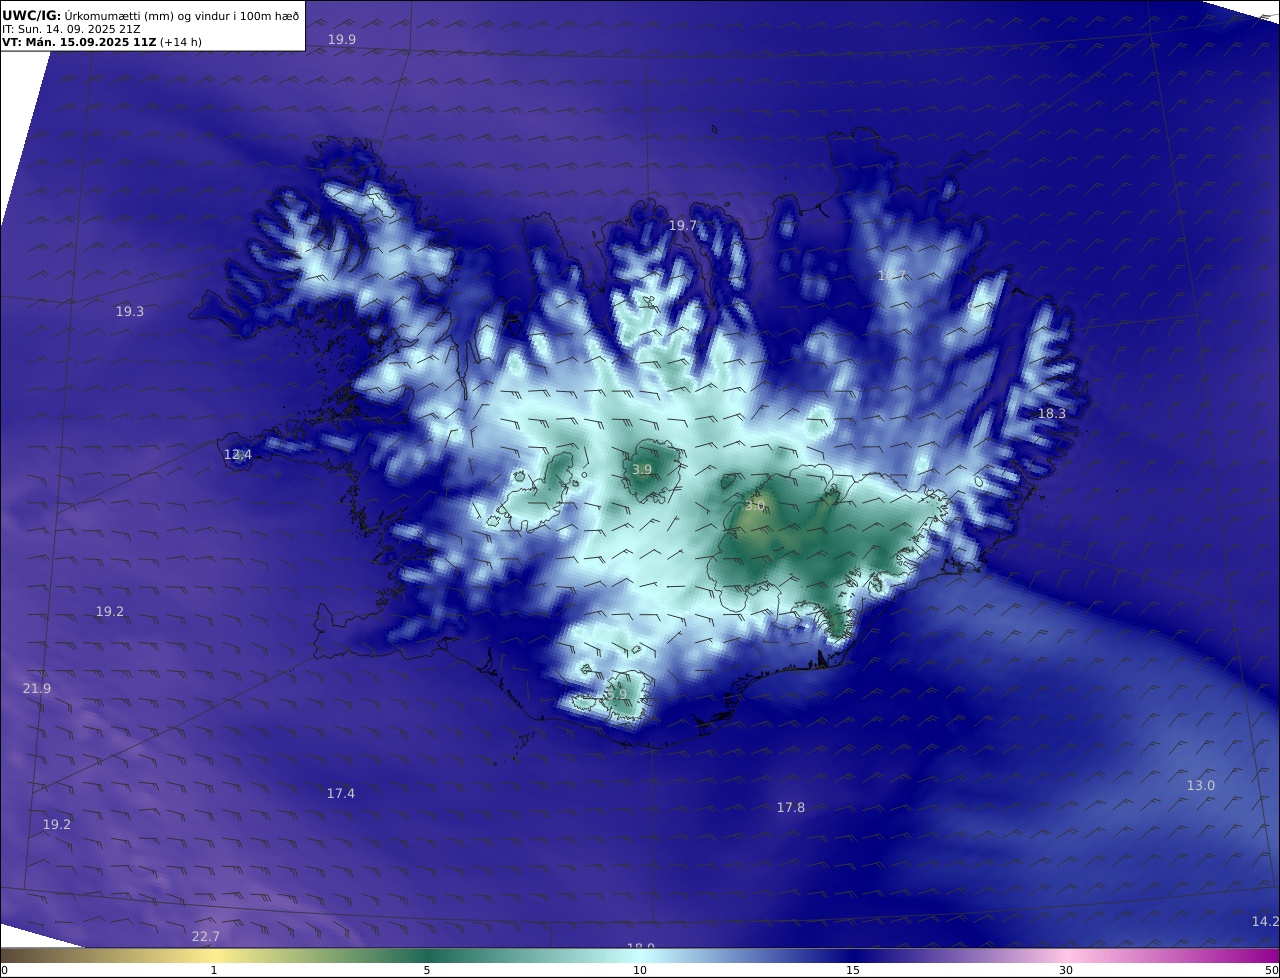Click the 3.0 minimum value on Vatnajökull
This screenshot has height=978, width=1280.
(x=754, y=506)
